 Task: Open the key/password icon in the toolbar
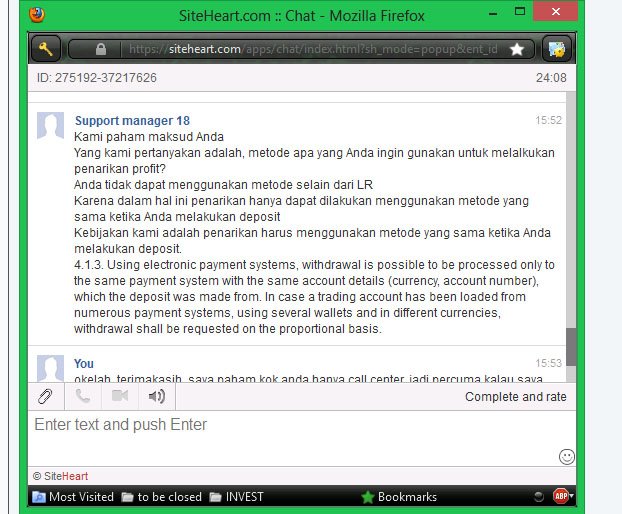point(46,49)
